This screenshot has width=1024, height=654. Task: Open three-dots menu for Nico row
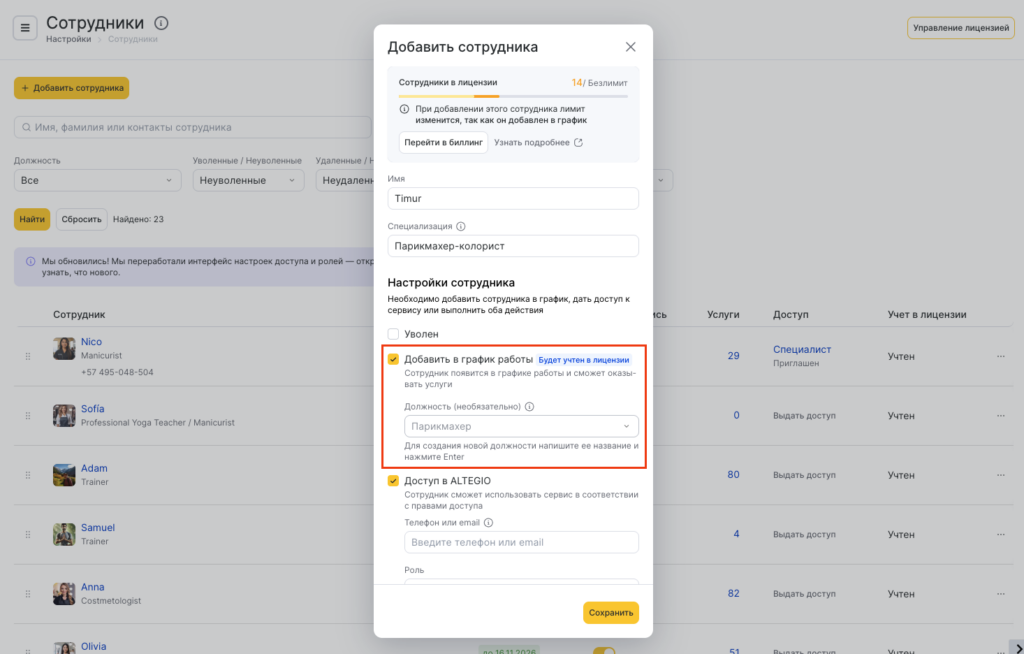click(x=1000, y=356)
